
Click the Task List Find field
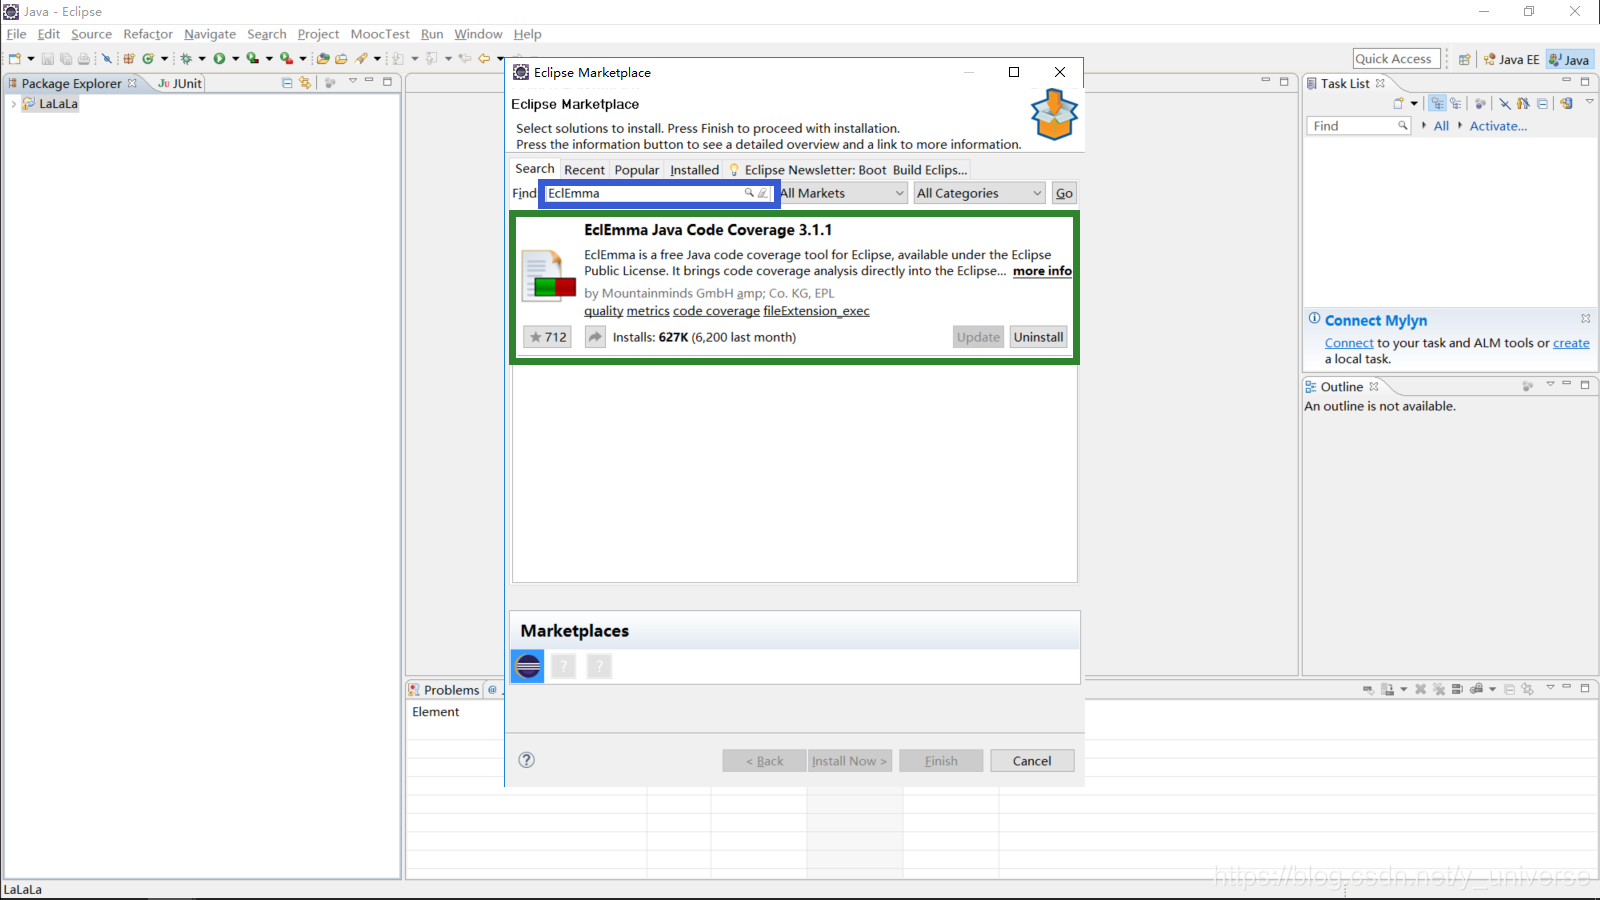1358,126
